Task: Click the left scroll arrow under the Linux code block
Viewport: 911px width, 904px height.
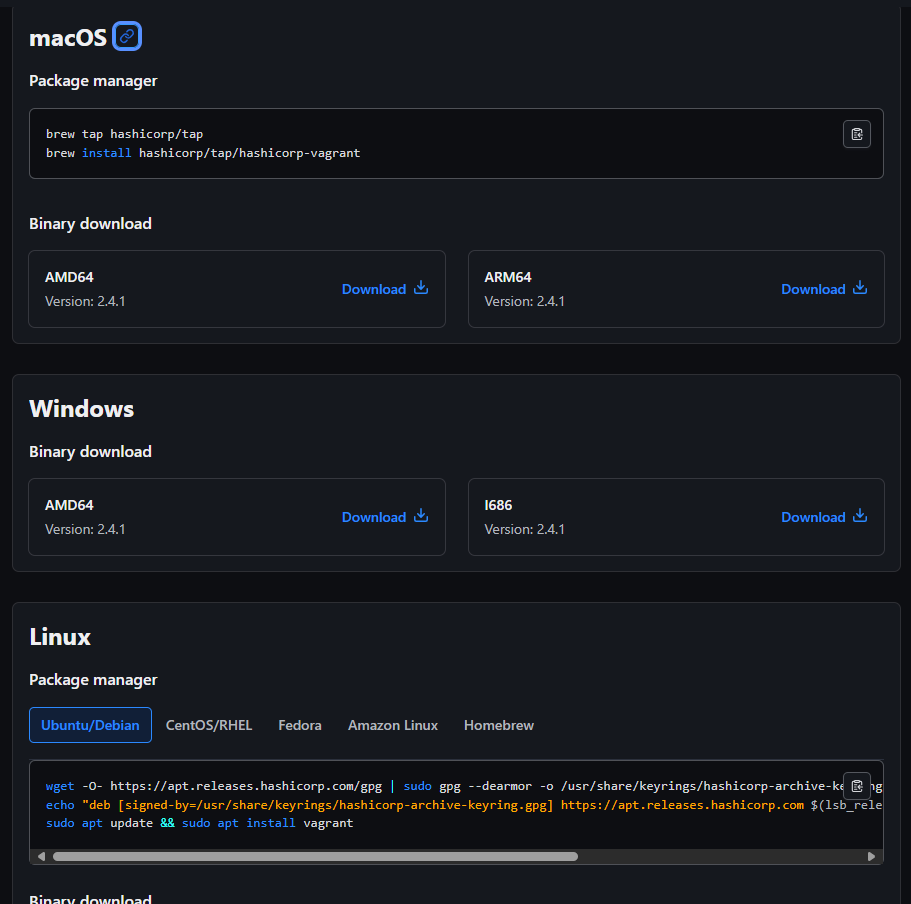Action: (x=41, y=856)
